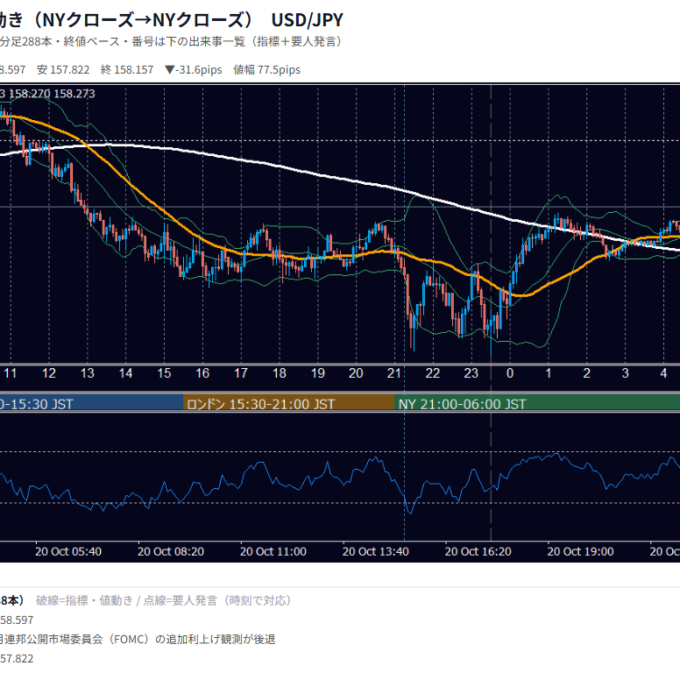680x680 pixels.
Task: Click hour label 15 on chart axis
Action: tap(164, 373)
